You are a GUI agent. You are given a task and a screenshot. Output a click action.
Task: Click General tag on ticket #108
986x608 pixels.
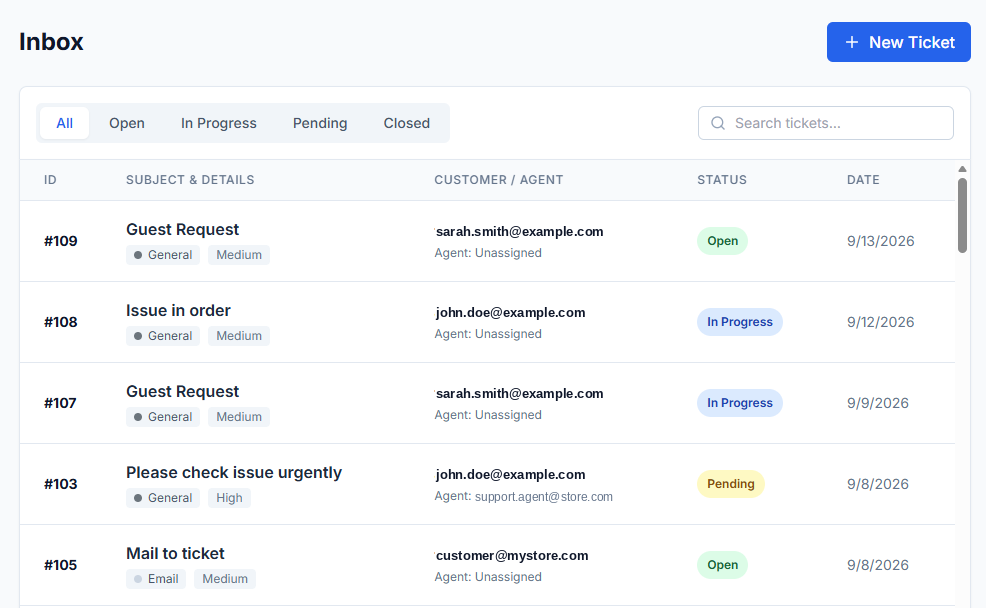(163, 336)
